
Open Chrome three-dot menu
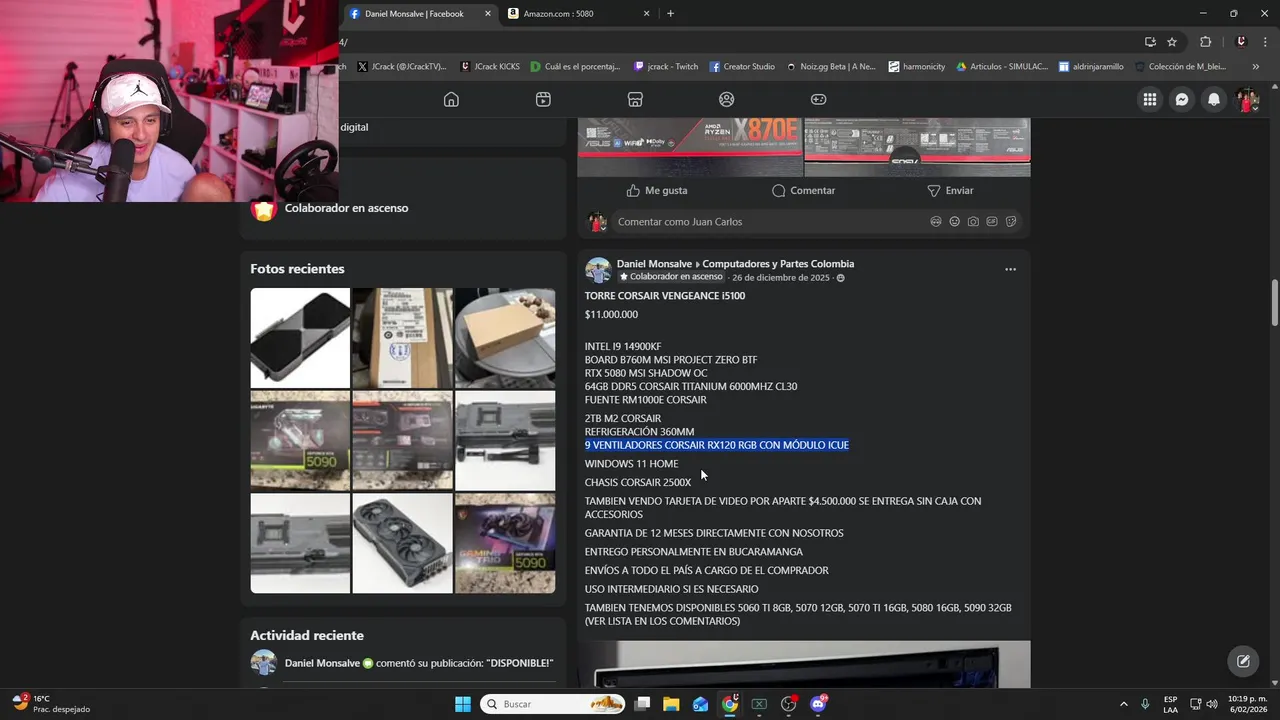(1266, 42)
